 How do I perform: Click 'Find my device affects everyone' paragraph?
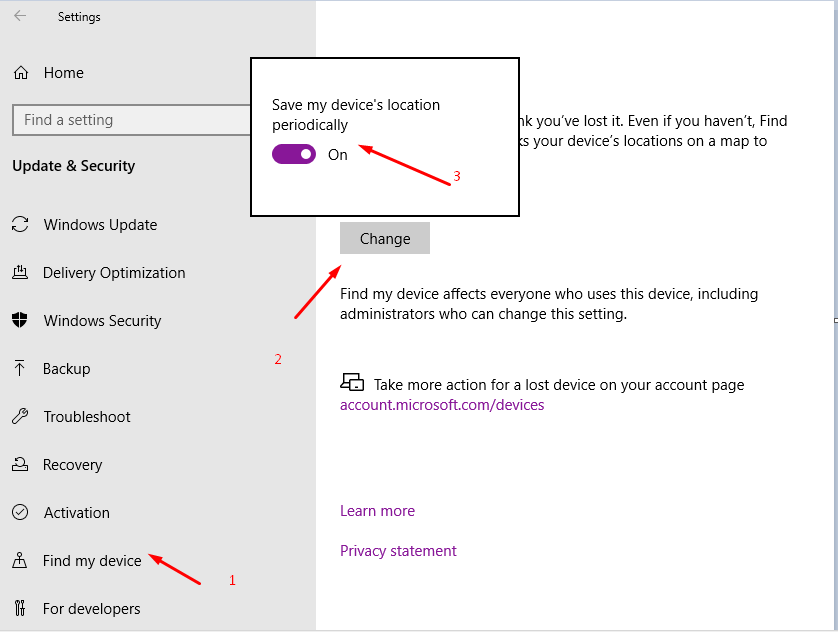click(549, 303)
